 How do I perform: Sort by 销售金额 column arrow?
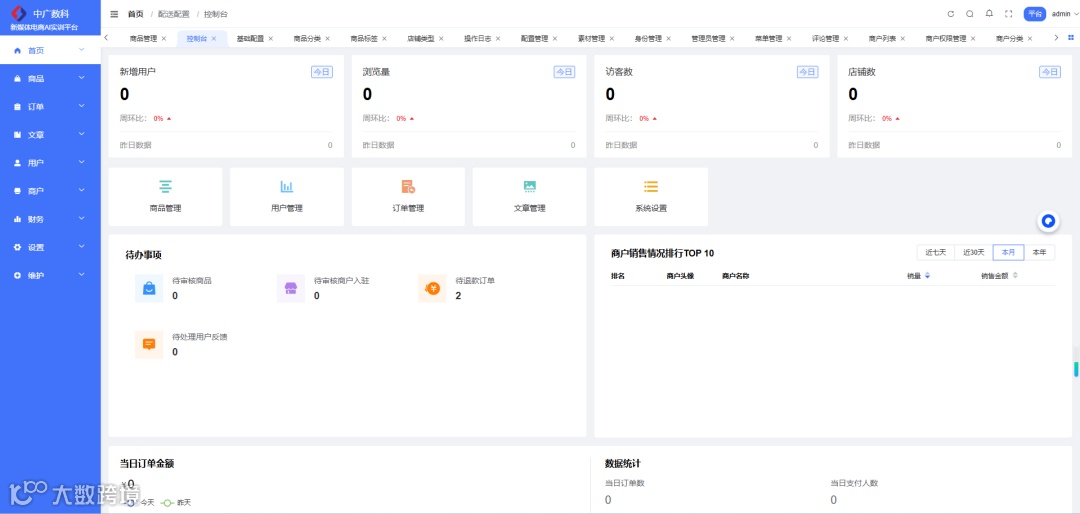[x=1015, y=276]
